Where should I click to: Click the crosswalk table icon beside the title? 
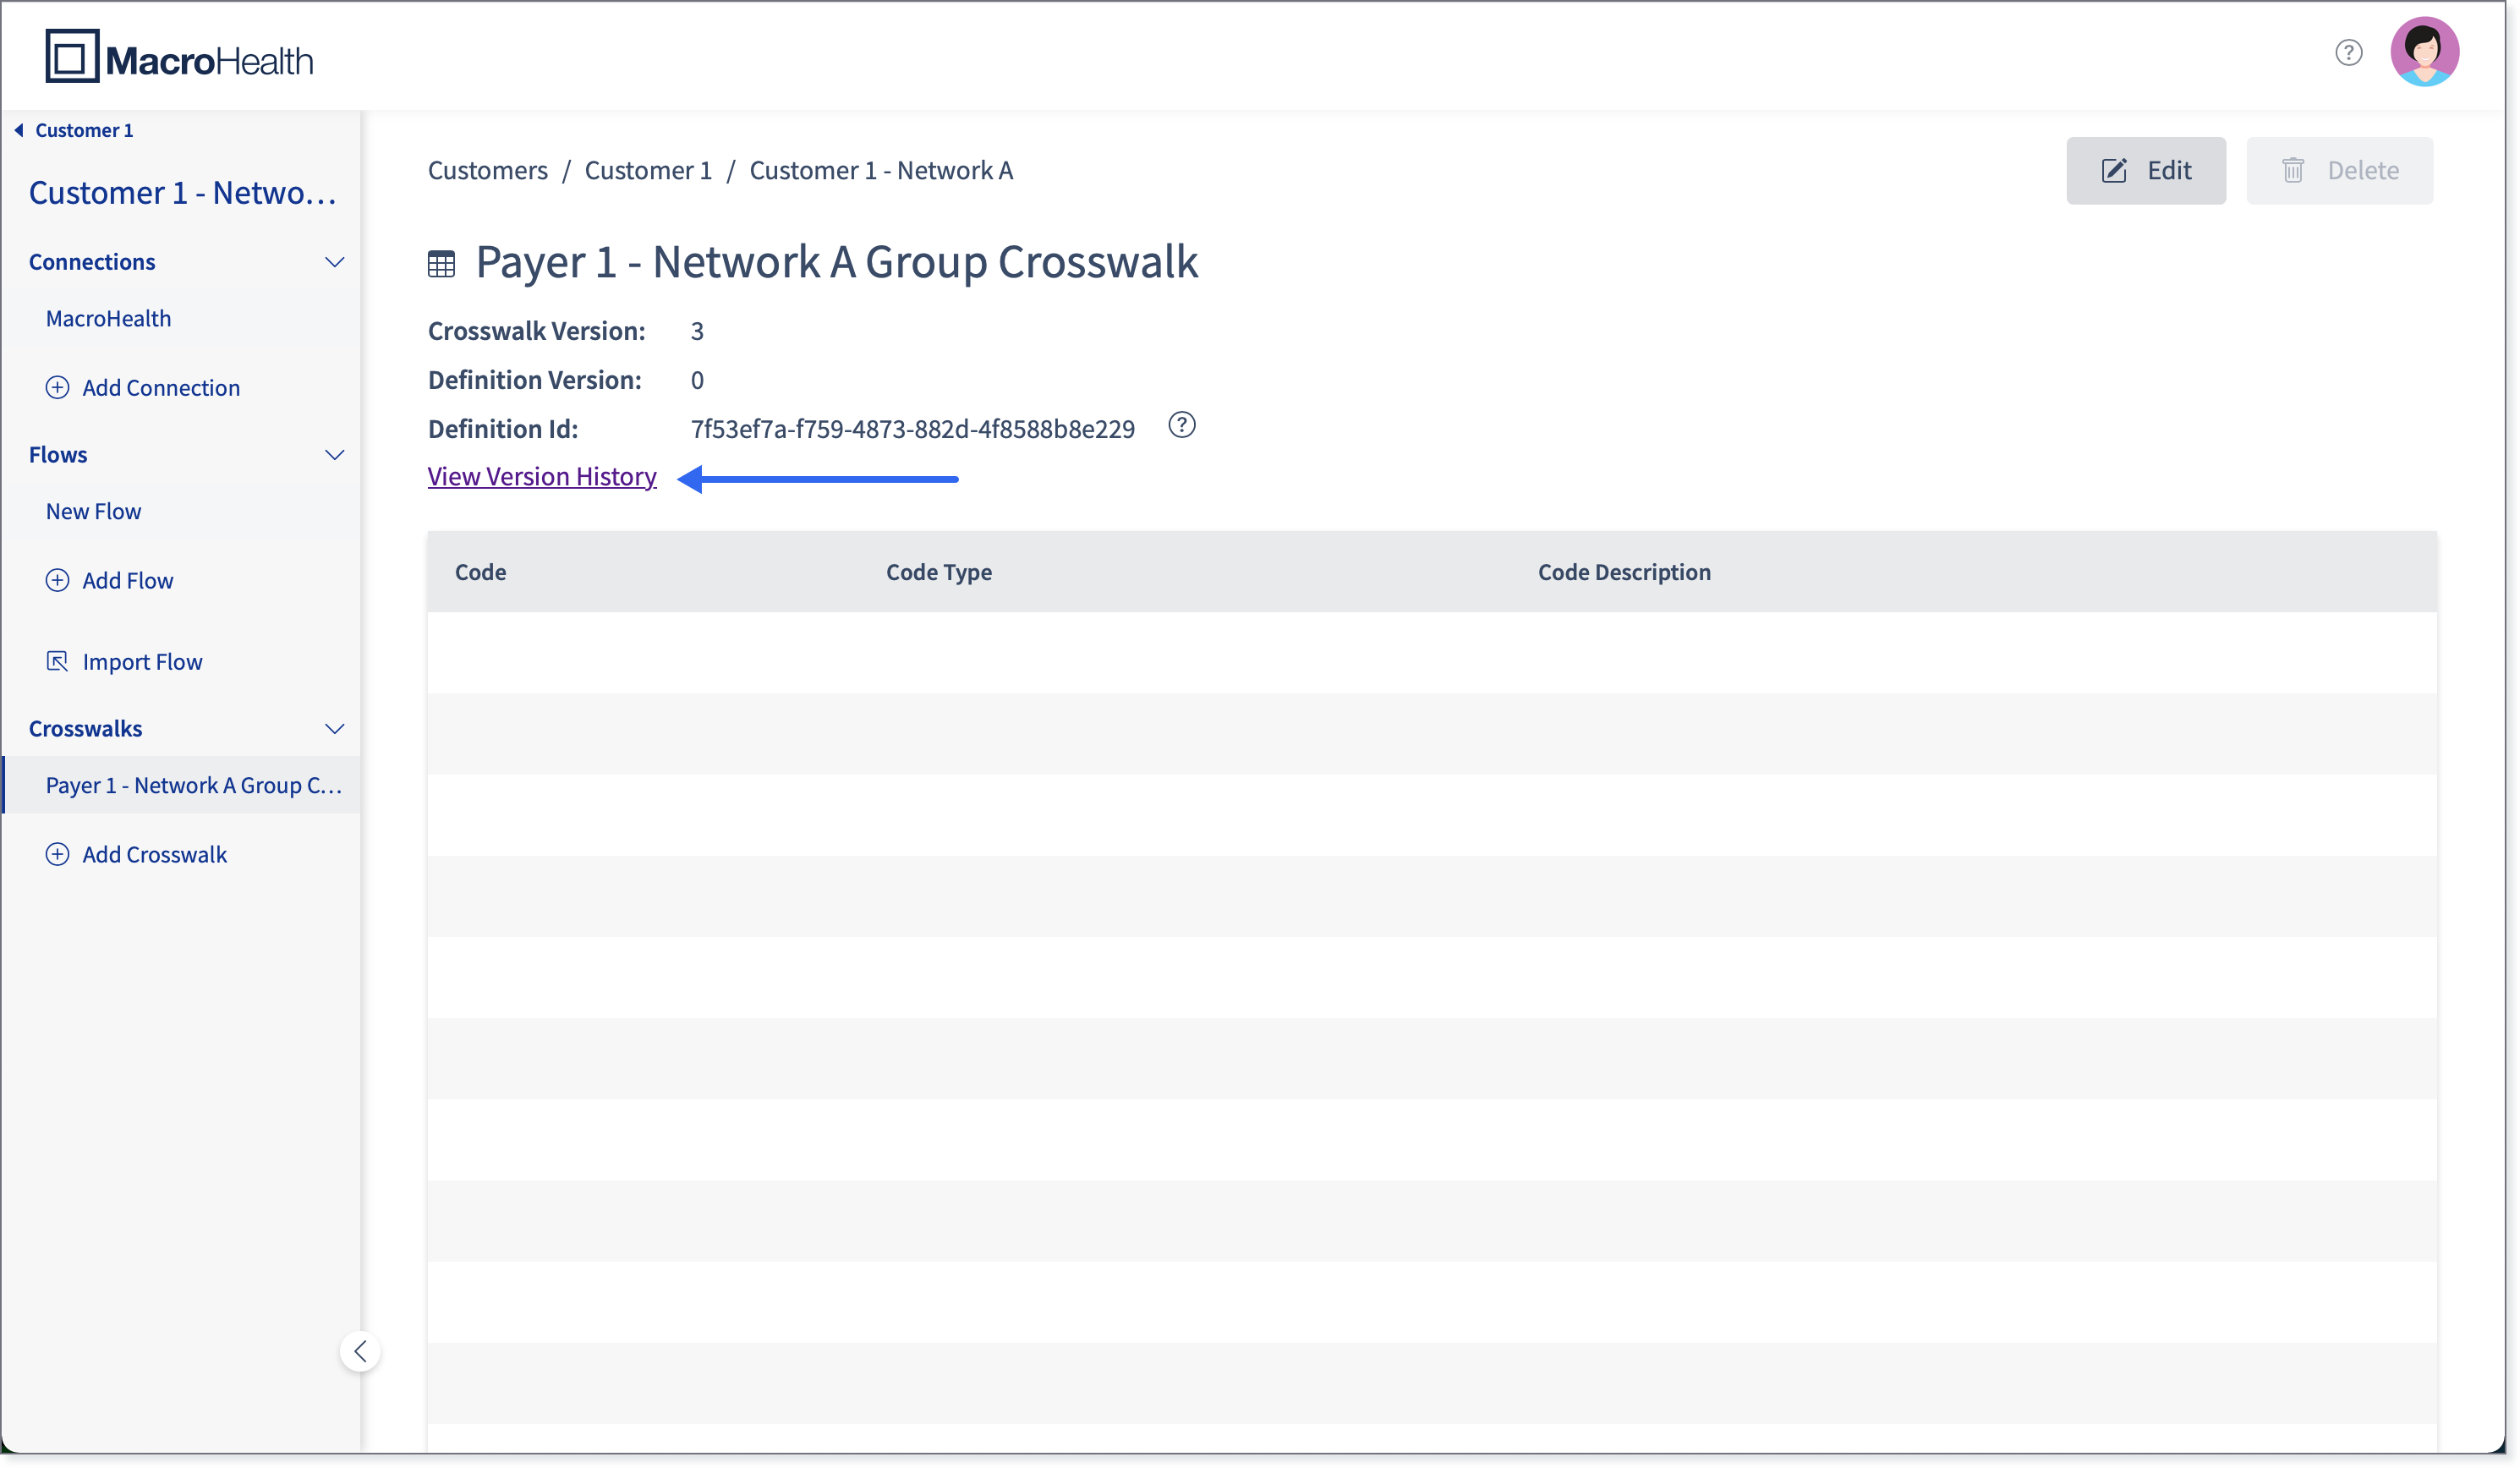(x=442, y=264)
